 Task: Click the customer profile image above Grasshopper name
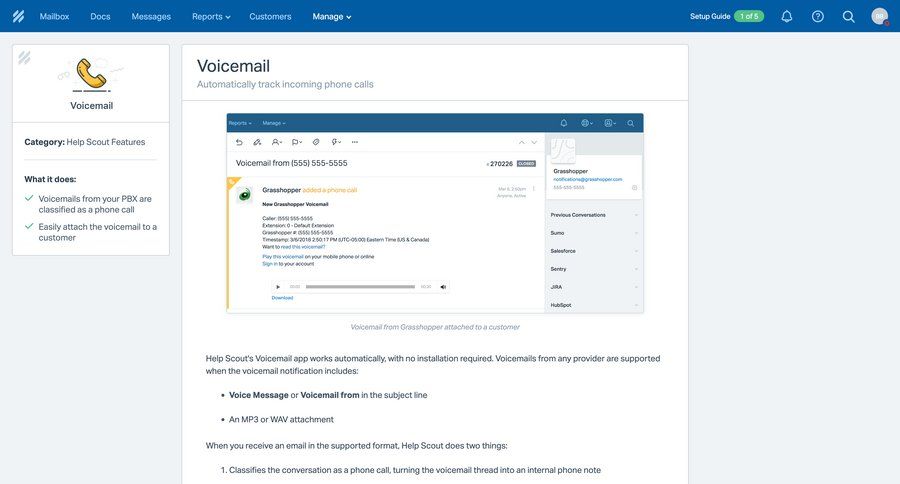tap(562, 150)
